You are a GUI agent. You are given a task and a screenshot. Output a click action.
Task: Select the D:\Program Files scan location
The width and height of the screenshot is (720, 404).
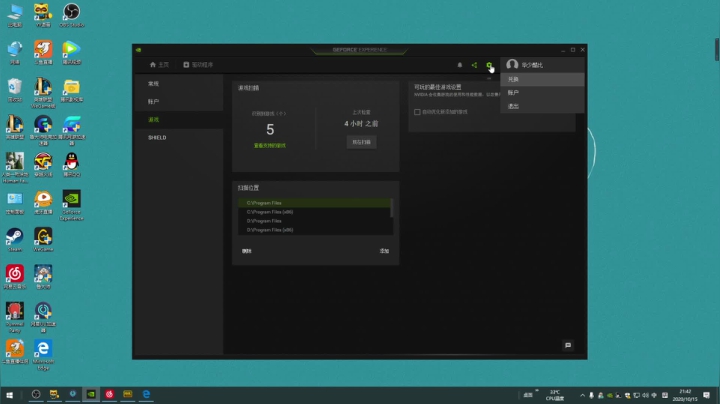click(314, 221)
